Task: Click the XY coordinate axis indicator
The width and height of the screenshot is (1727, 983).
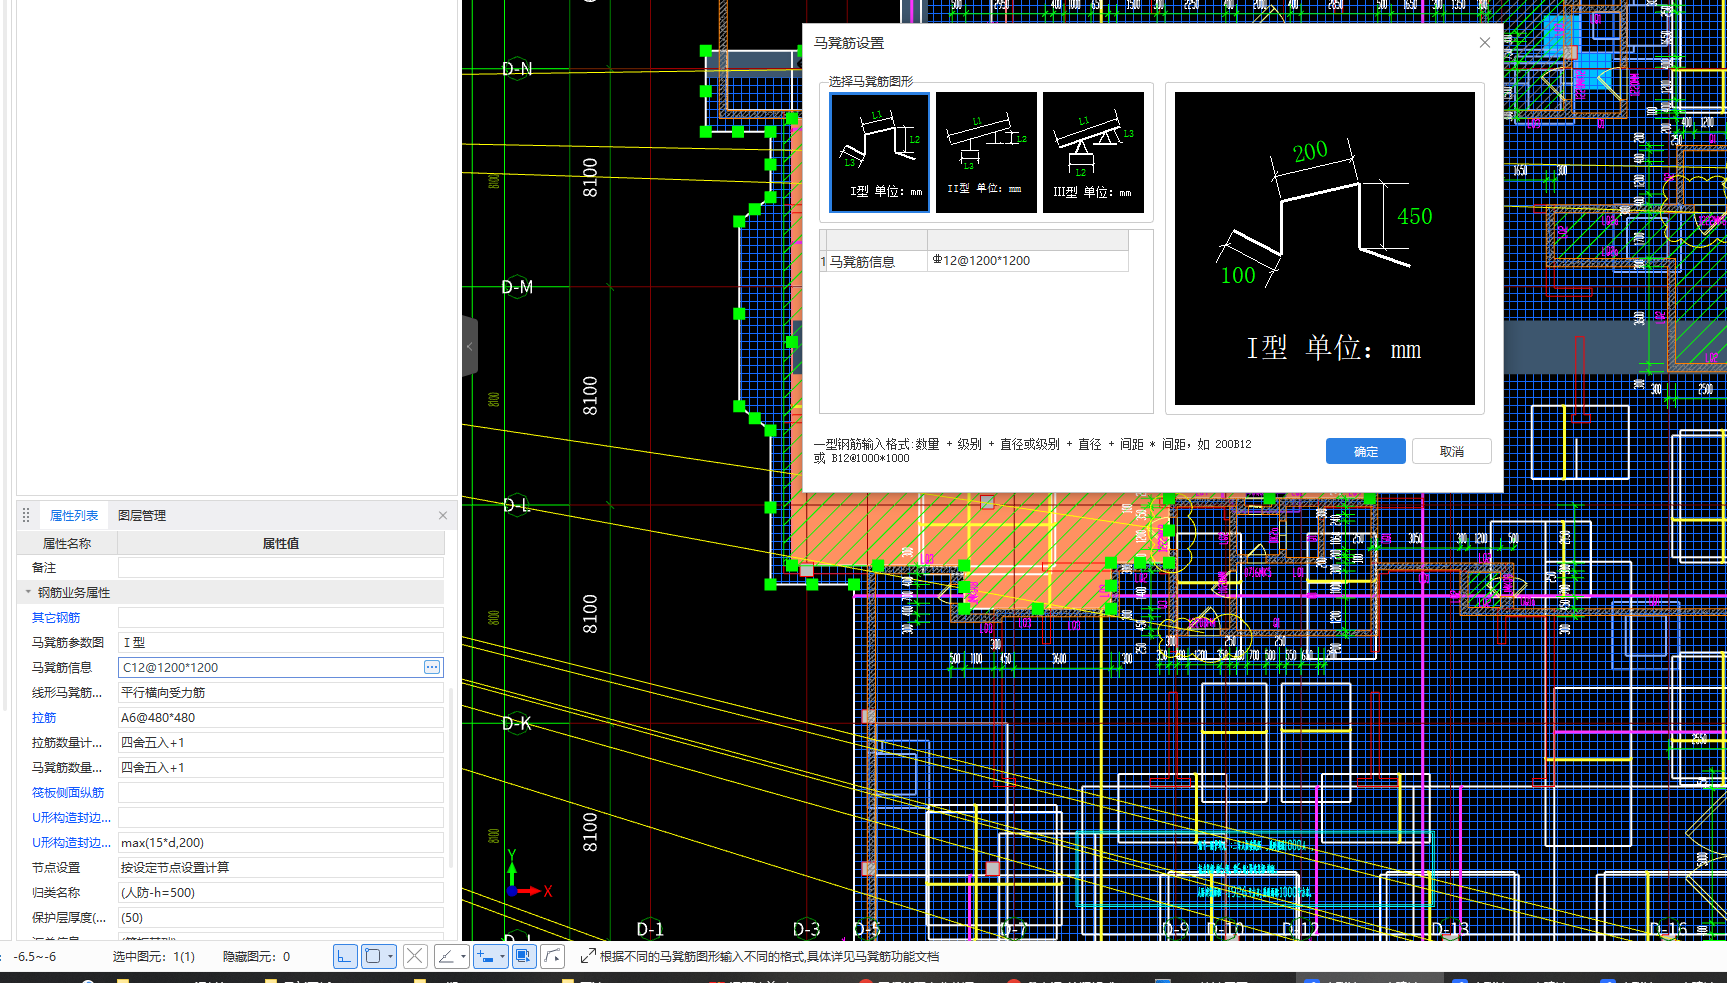Action: [x=528, y=875]
